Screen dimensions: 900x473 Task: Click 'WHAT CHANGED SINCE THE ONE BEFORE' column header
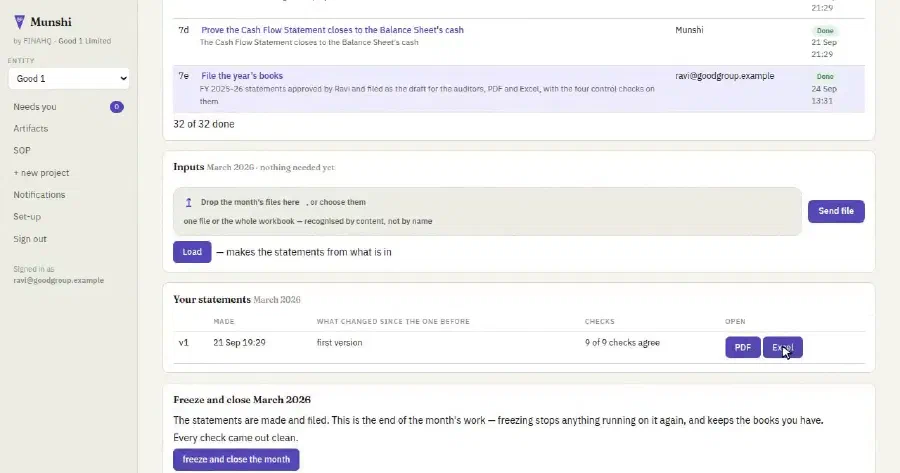393,321
